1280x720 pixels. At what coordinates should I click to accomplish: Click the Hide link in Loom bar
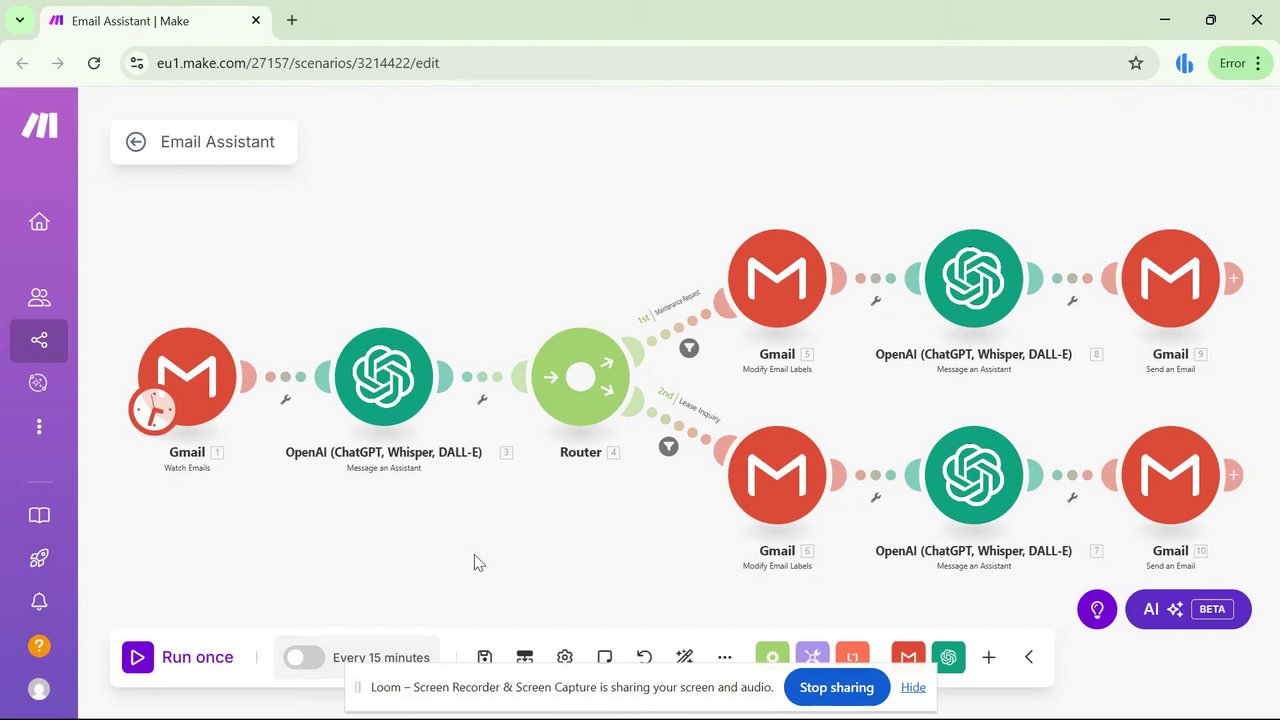pyautogui.click(x=913, y=687)
